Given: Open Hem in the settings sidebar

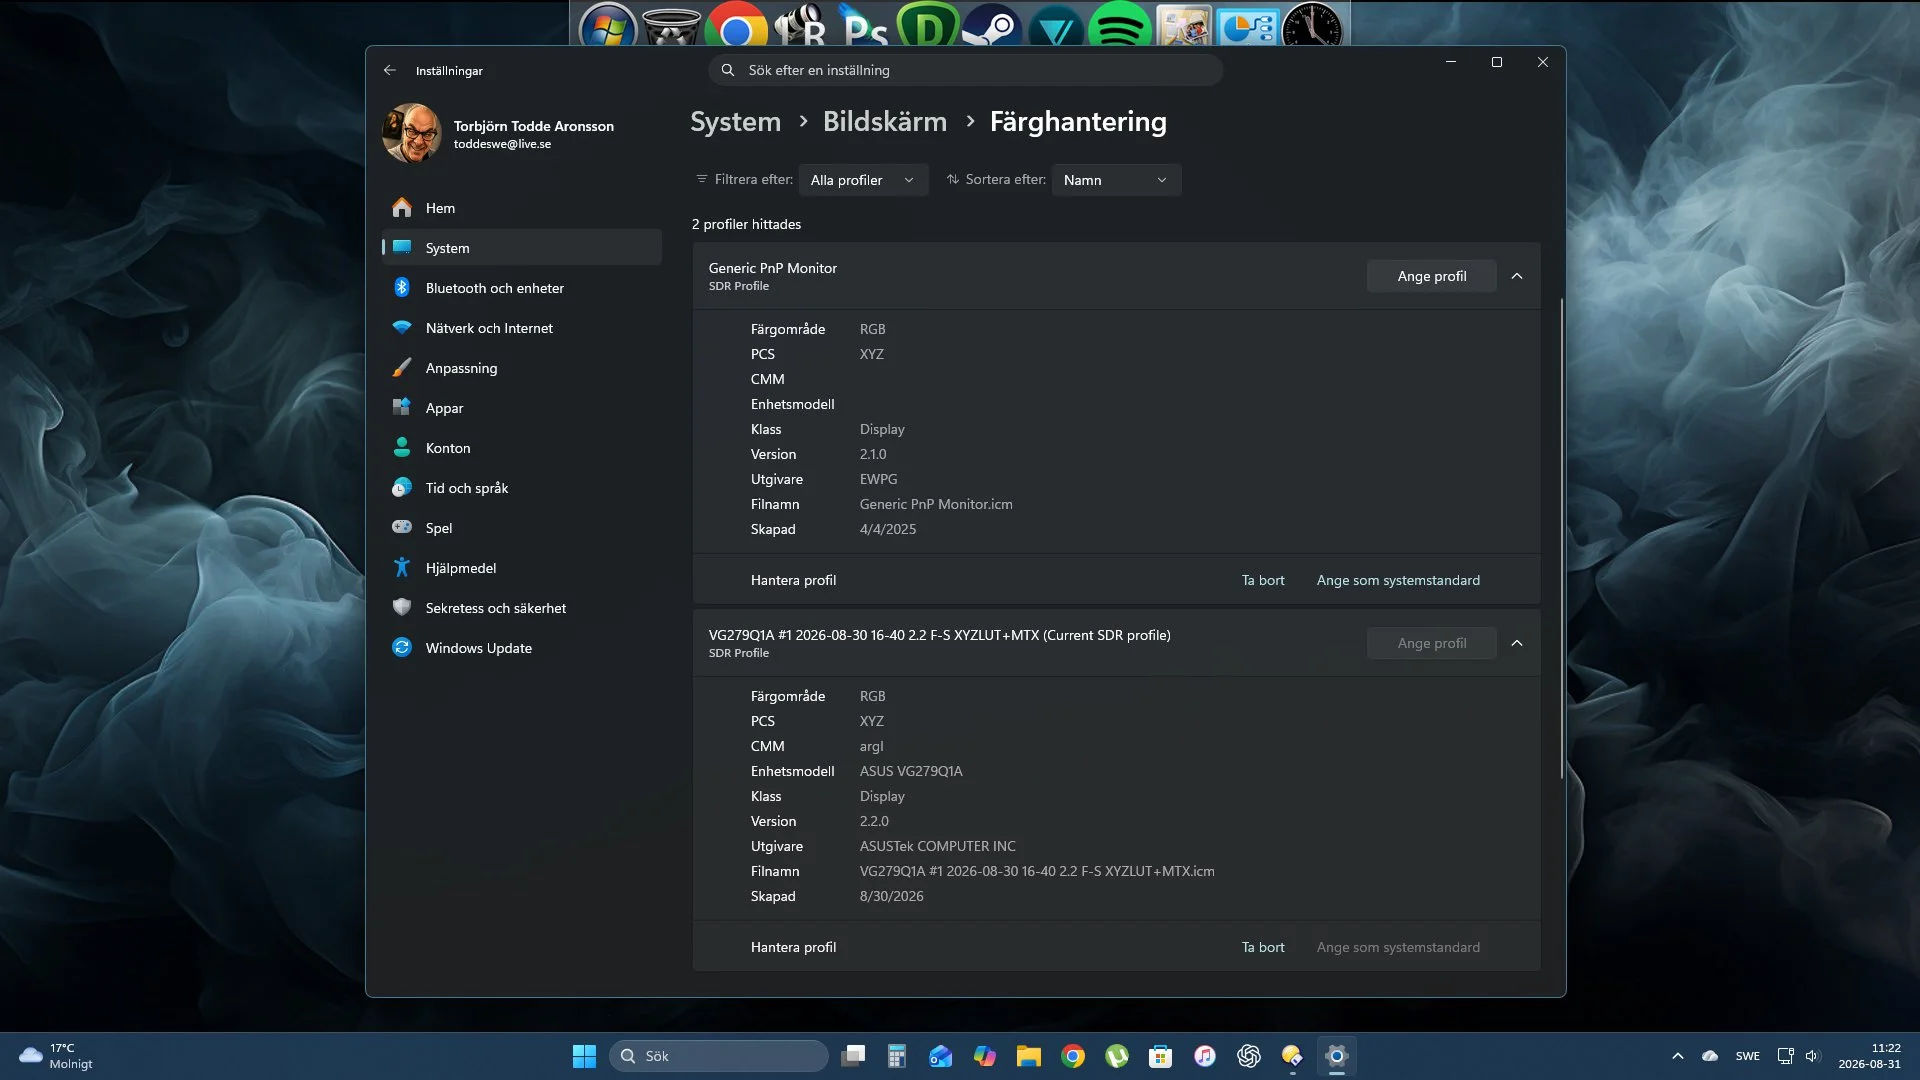Looking at the screenshot, I should tap(521, 208).
